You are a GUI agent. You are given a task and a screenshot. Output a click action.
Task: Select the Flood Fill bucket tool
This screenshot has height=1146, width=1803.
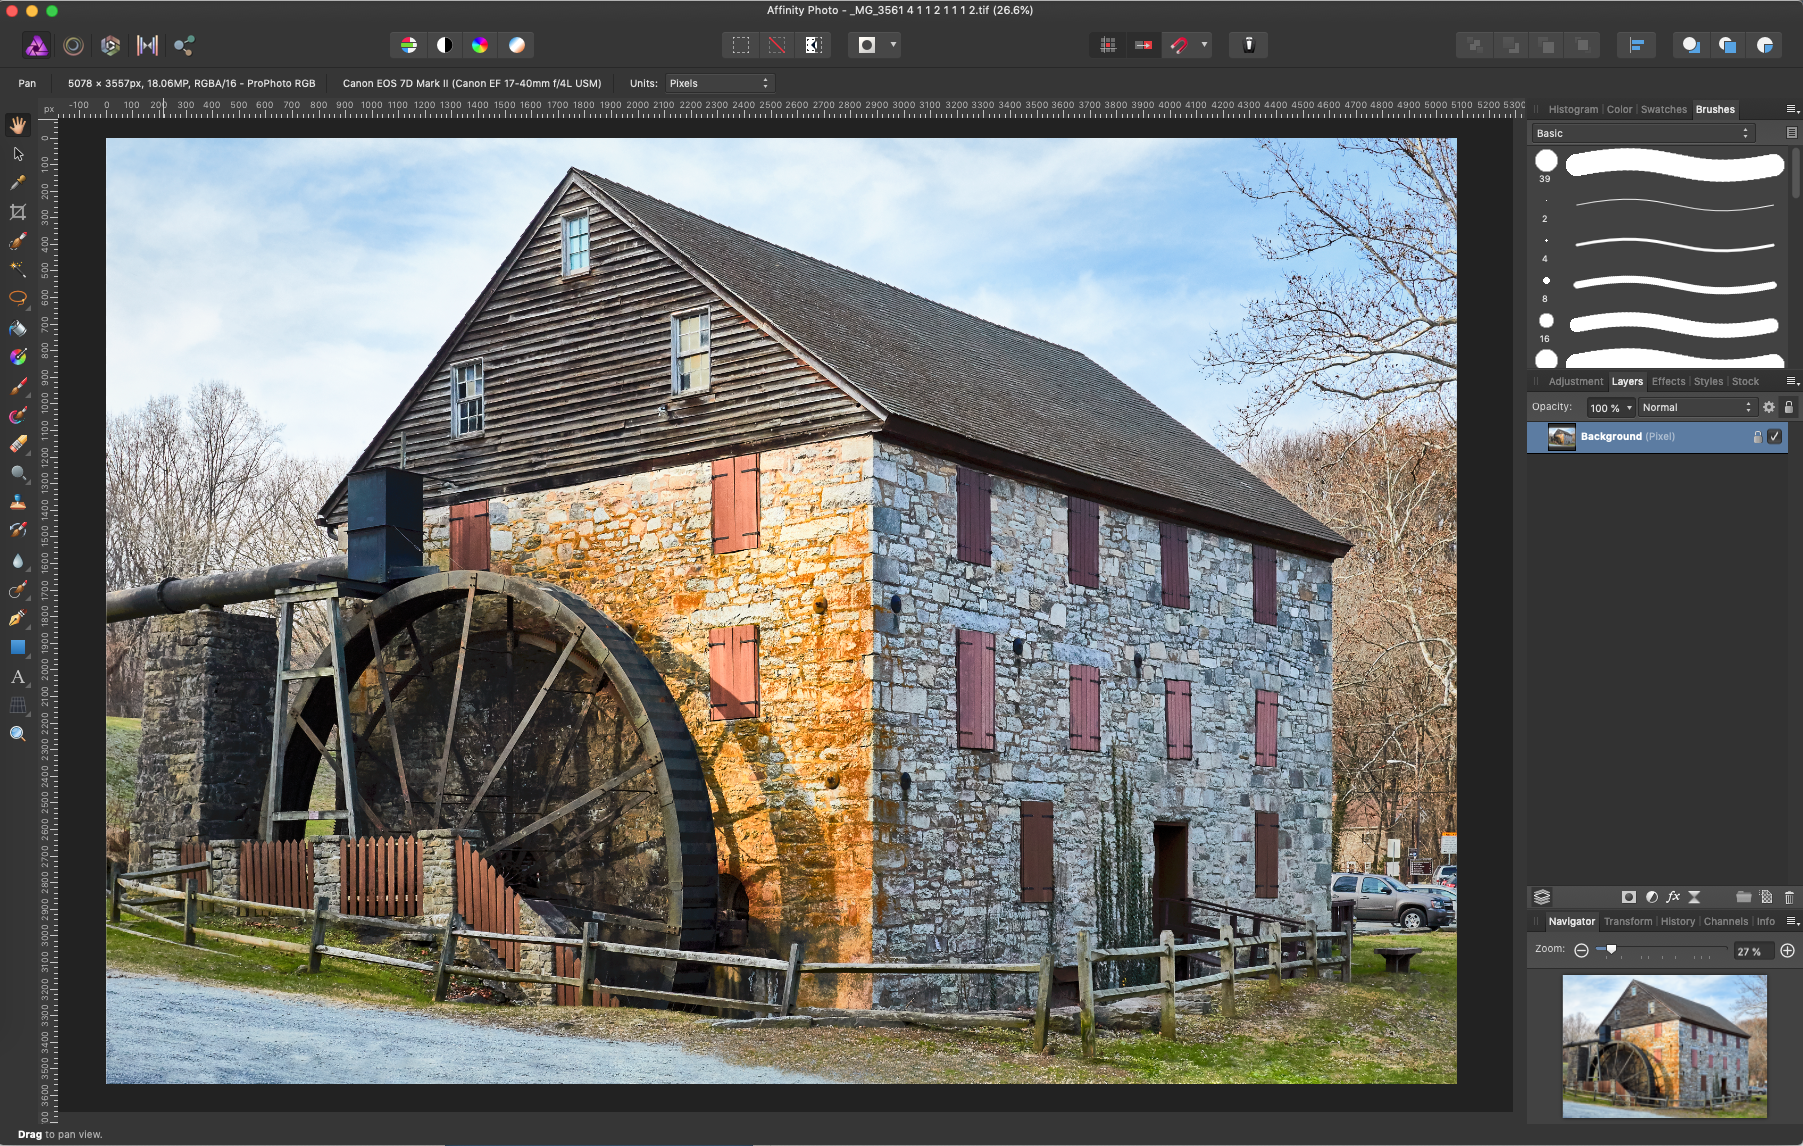18,328
